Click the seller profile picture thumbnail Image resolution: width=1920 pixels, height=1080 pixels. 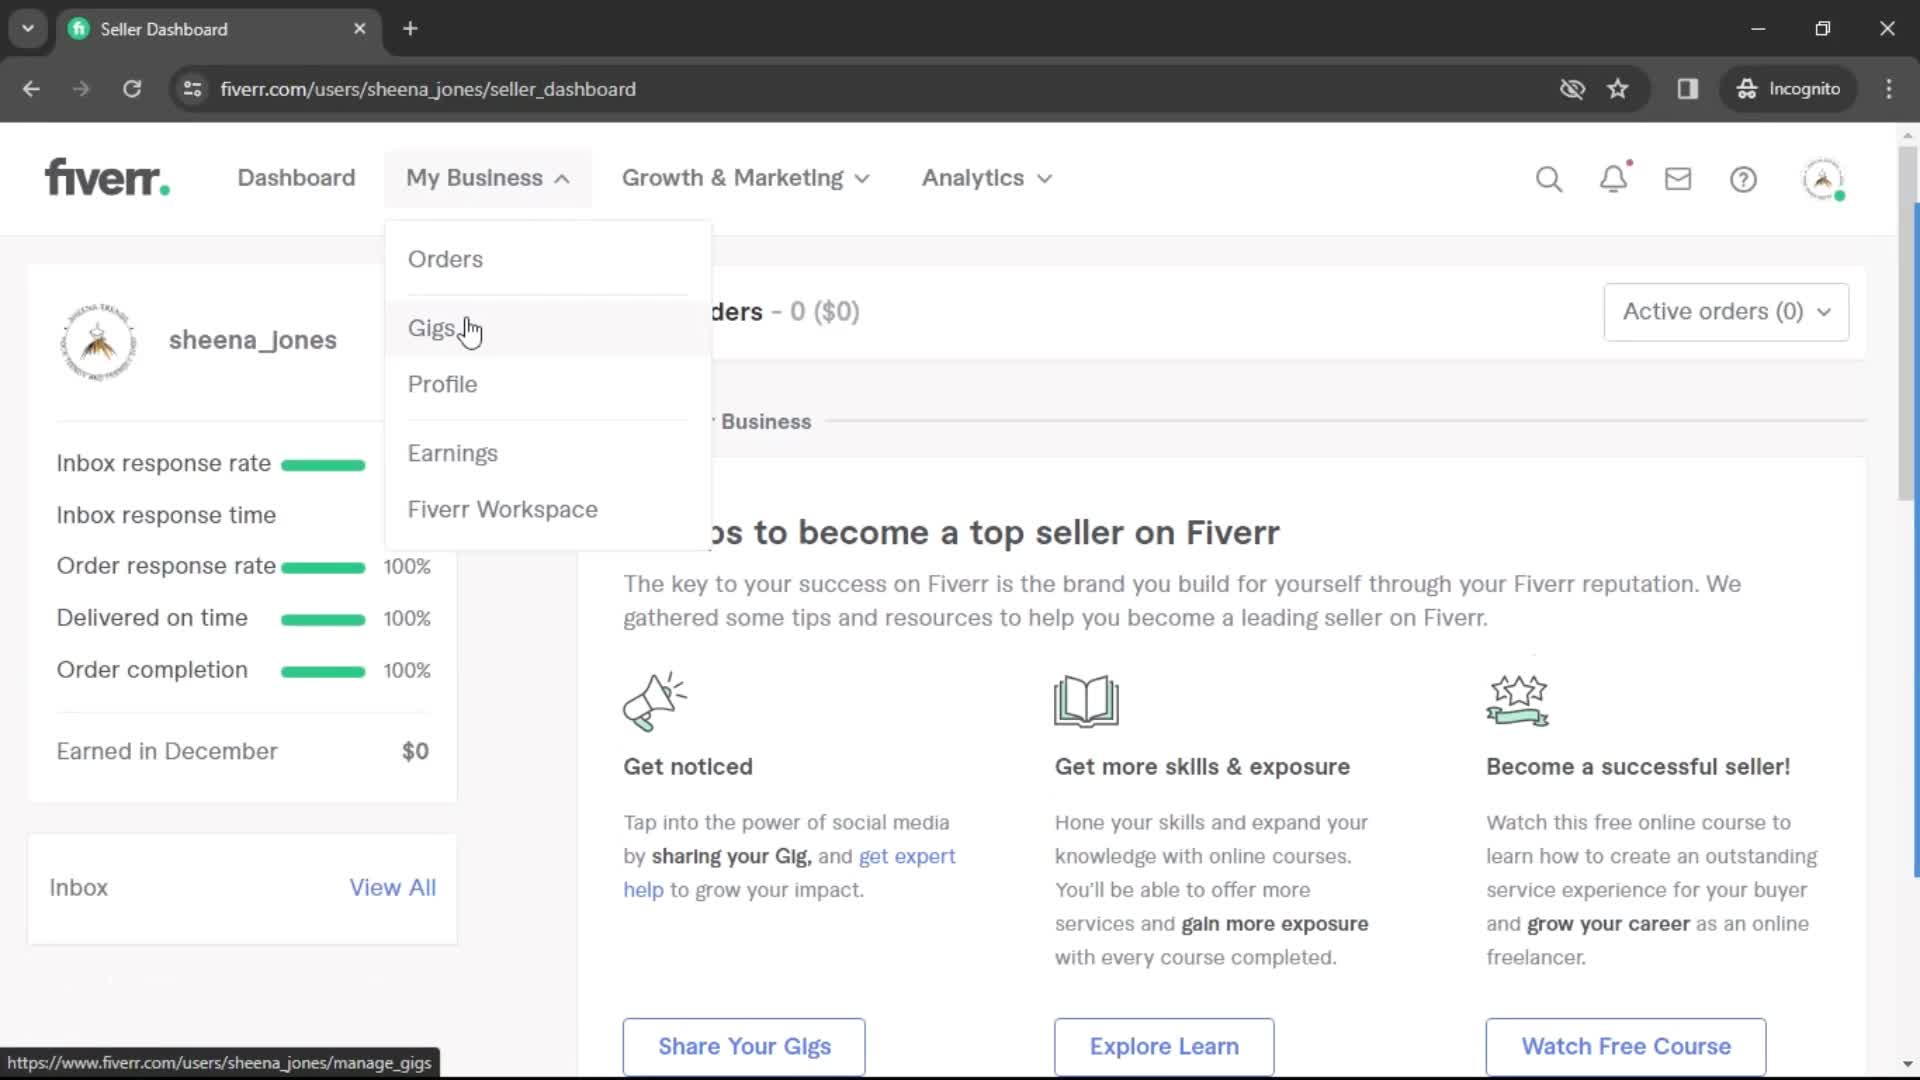click(98, 340)
